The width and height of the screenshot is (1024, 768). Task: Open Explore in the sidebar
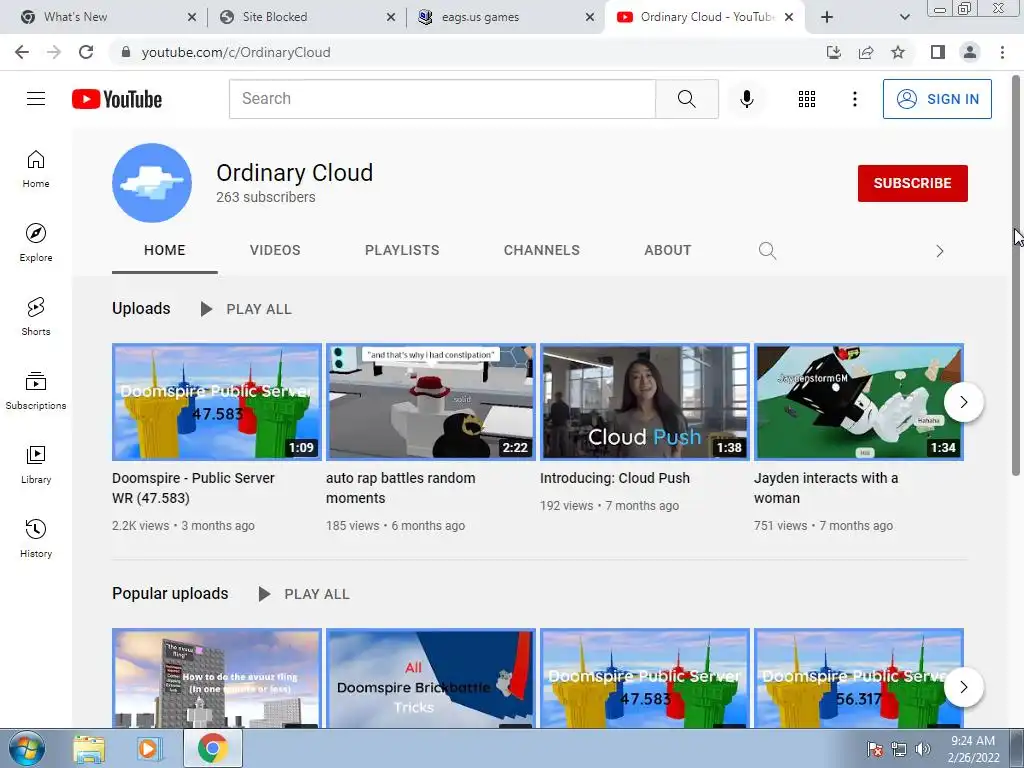click(x=36, y=243)
